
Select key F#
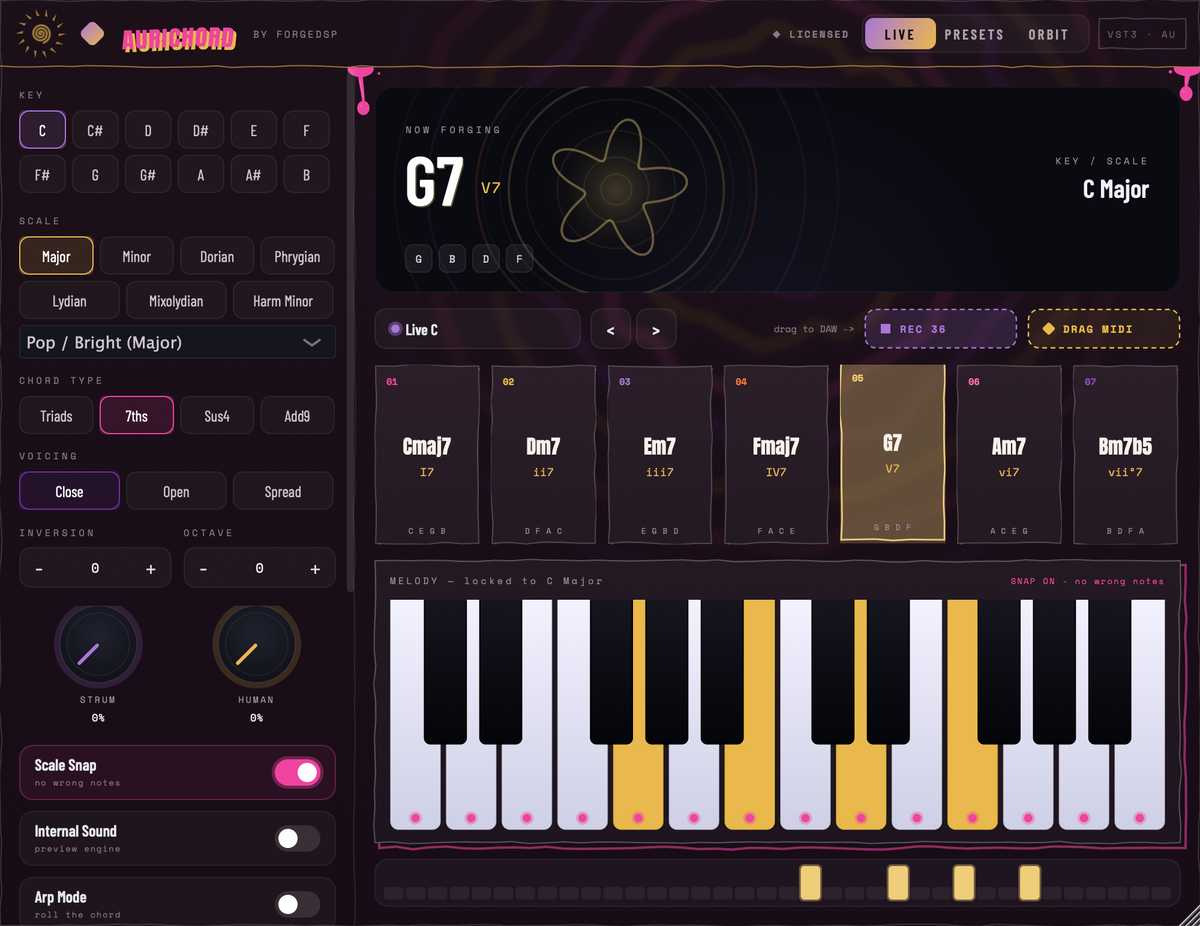[x=42, y=174]
